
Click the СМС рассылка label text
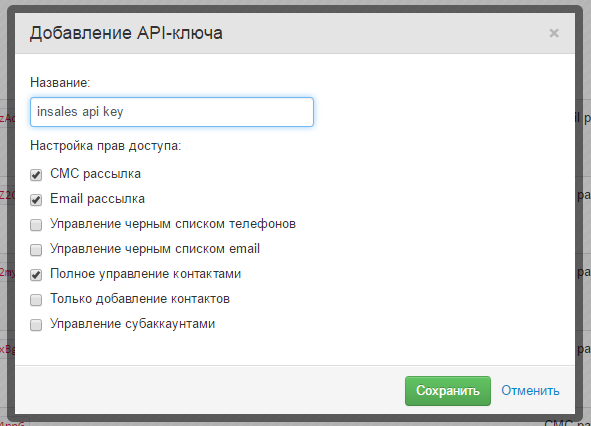tap(95, 174)
